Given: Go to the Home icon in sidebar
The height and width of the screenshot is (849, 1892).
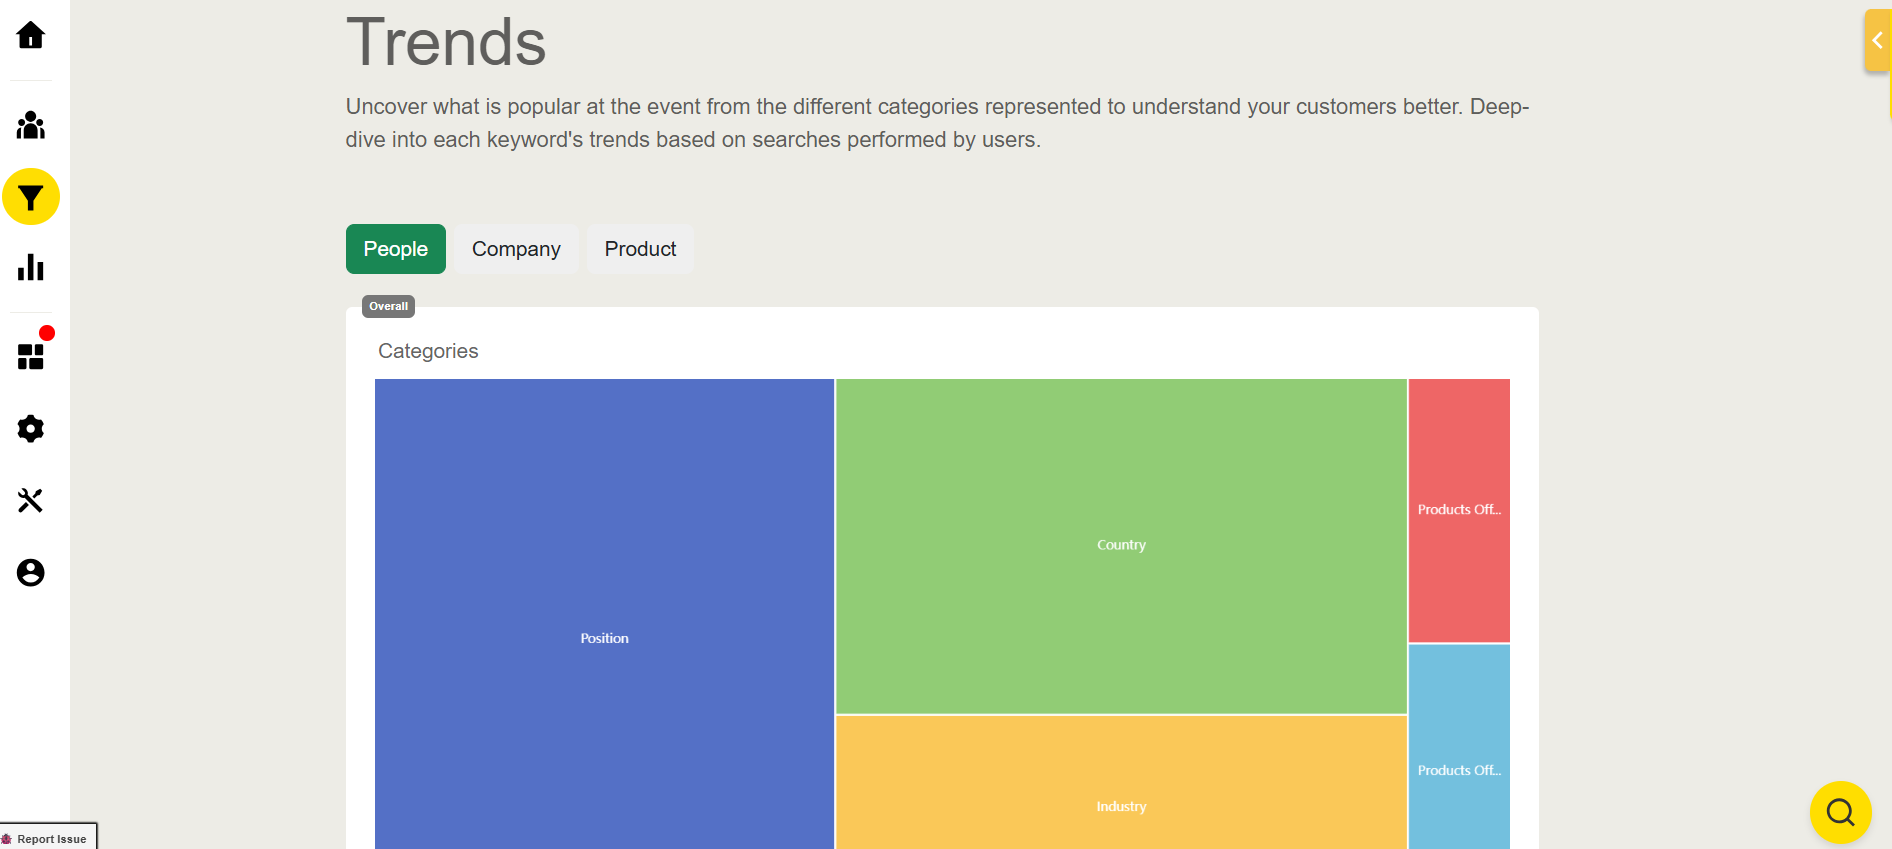Looking at the screenshot, I should (31, 35).
